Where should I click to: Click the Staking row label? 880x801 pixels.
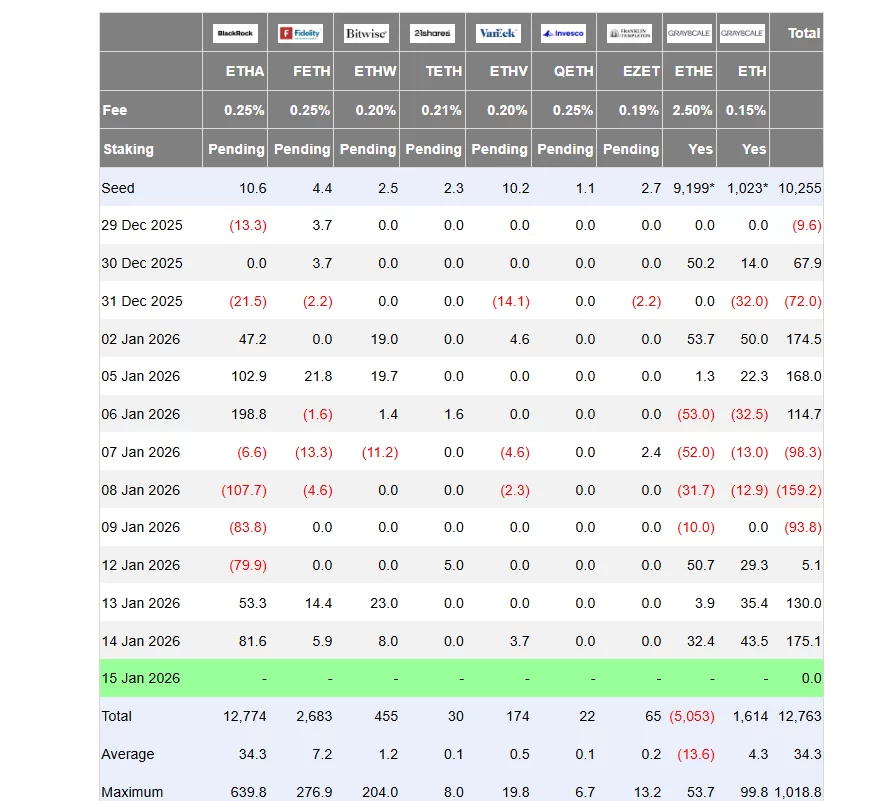pyautogui.click(x=128, y=149)
